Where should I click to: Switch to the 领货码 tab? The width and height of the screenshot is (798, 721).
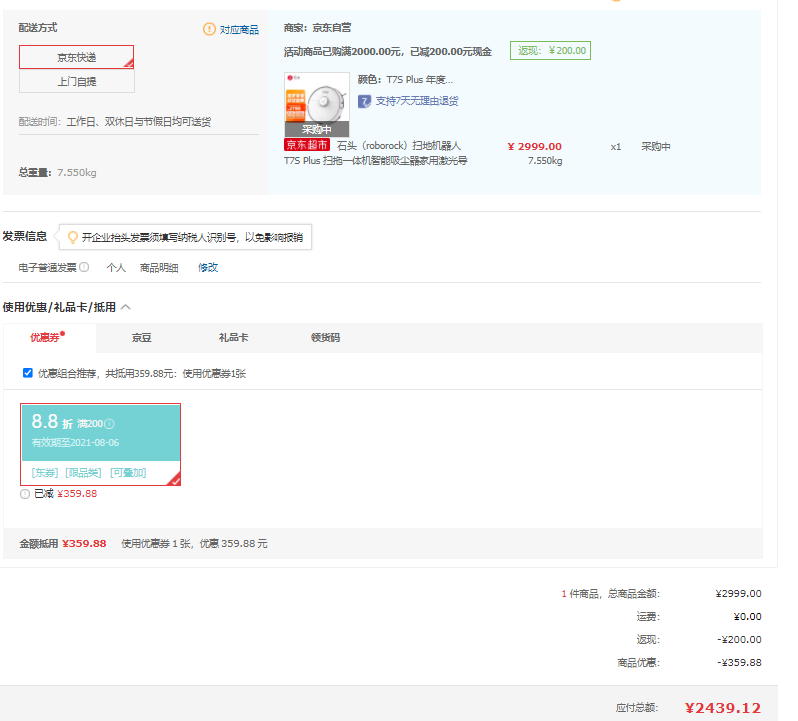(x=325, y=337)
